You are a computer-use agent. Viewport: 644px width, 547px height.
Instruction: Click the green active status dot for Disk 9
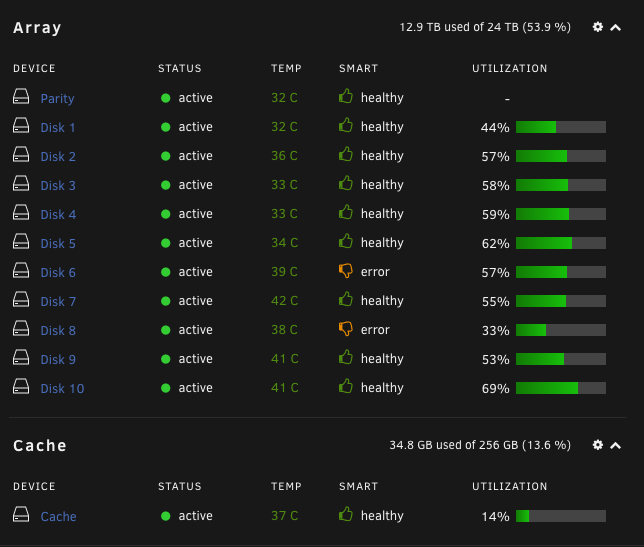pyautogui.click(x=166, y=359)
